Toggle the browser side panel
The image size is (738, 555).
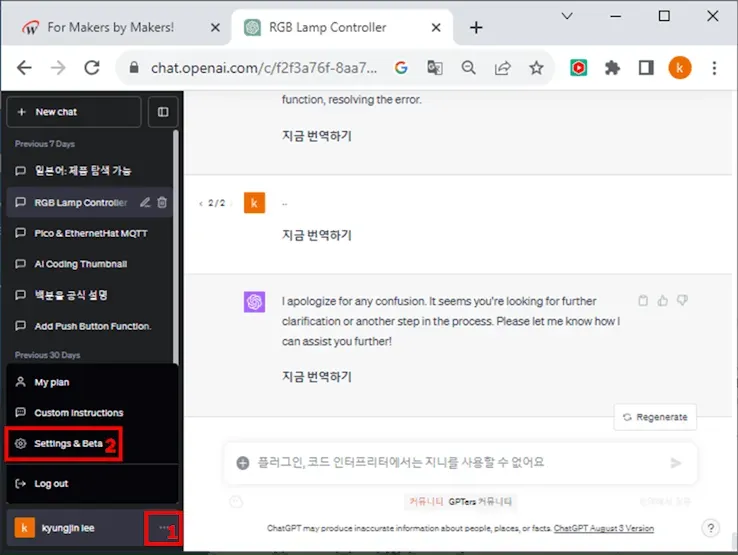tap(646, 68)
